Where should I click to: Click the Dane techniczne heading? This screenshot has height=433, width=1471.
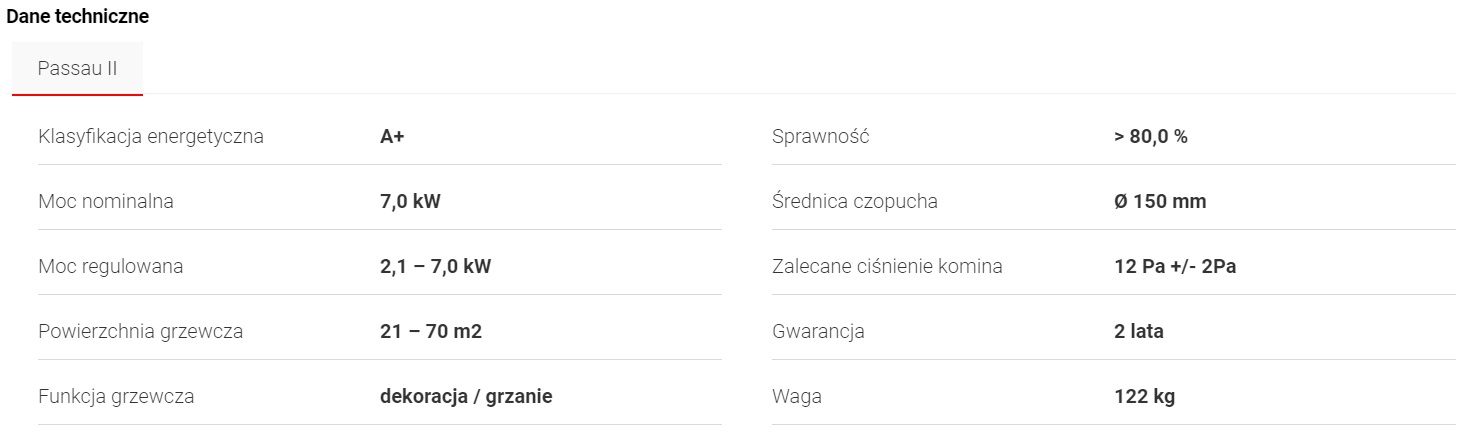pos(78,17)
